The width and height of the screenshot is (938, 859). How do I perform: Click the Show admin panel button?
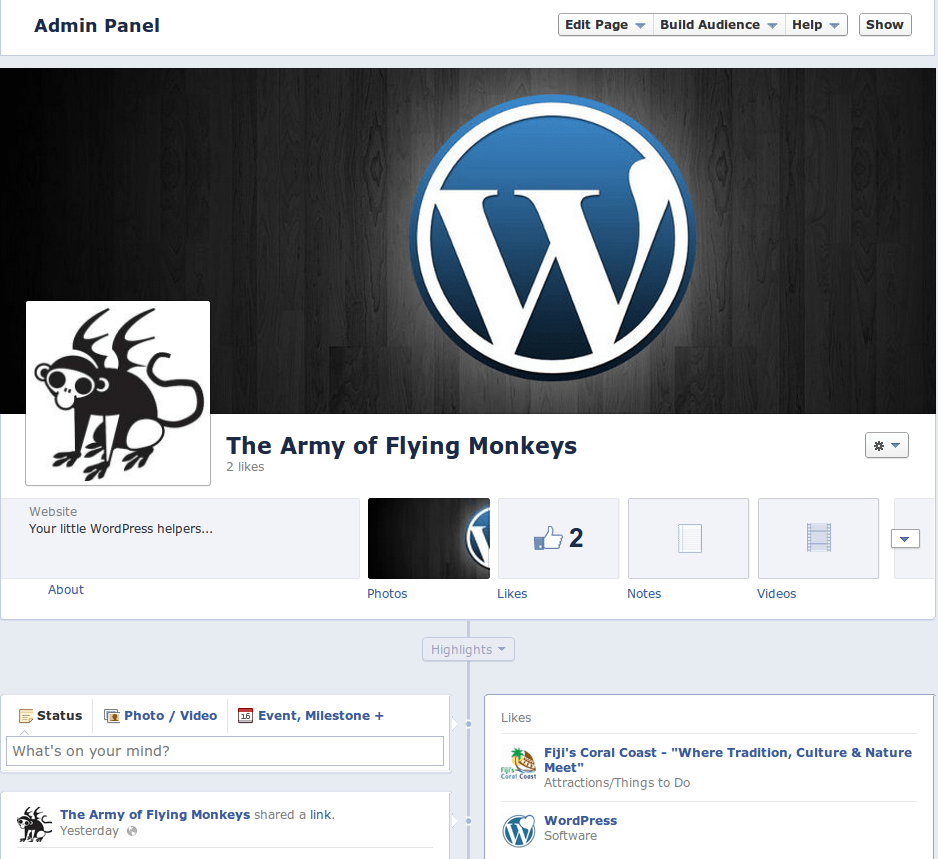(x=885, y=25)
